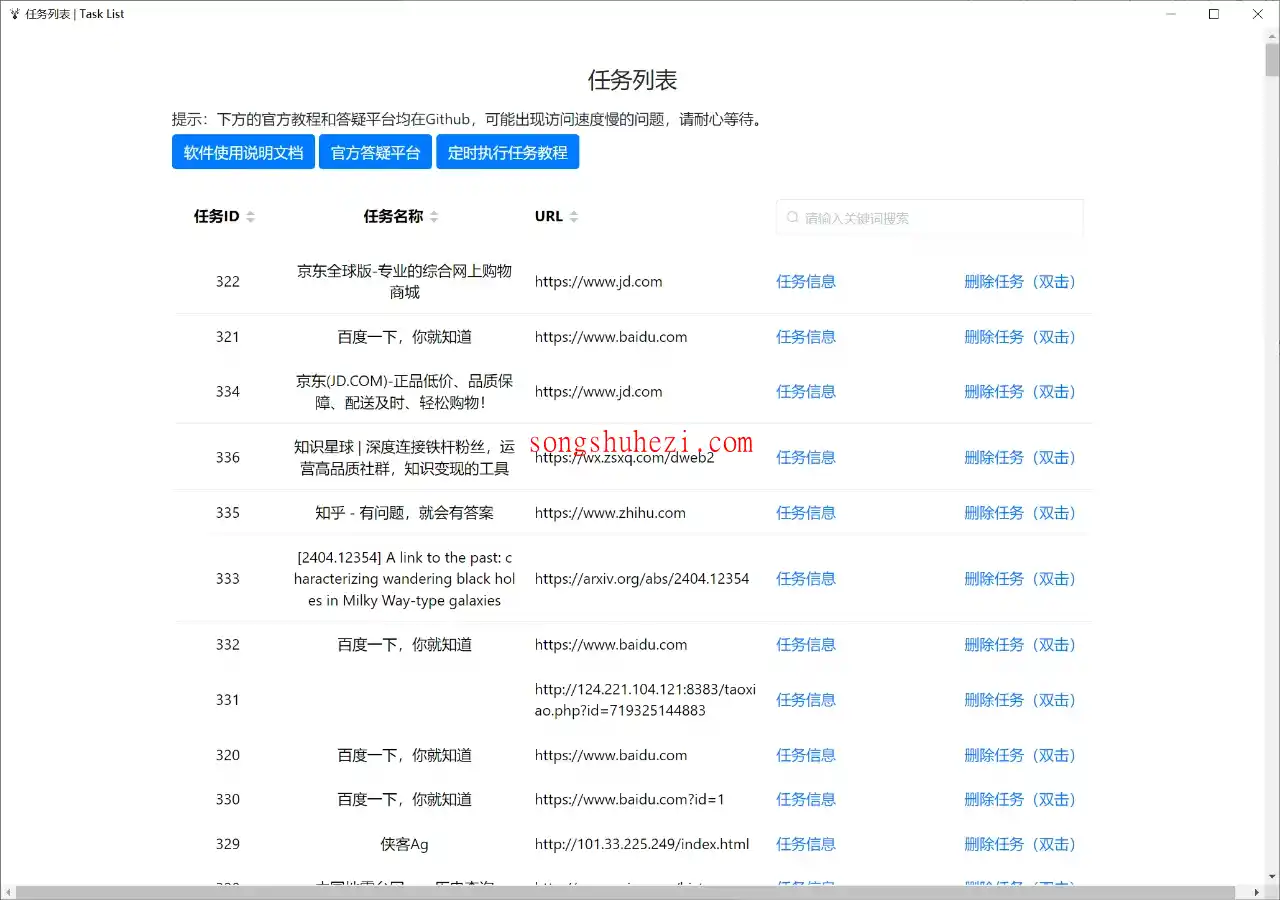Image resolution: width=1280 pixels, height=900 pixels.
Task: Click 删除任务 link for task 329
Action: click(x=1022, y=844)
